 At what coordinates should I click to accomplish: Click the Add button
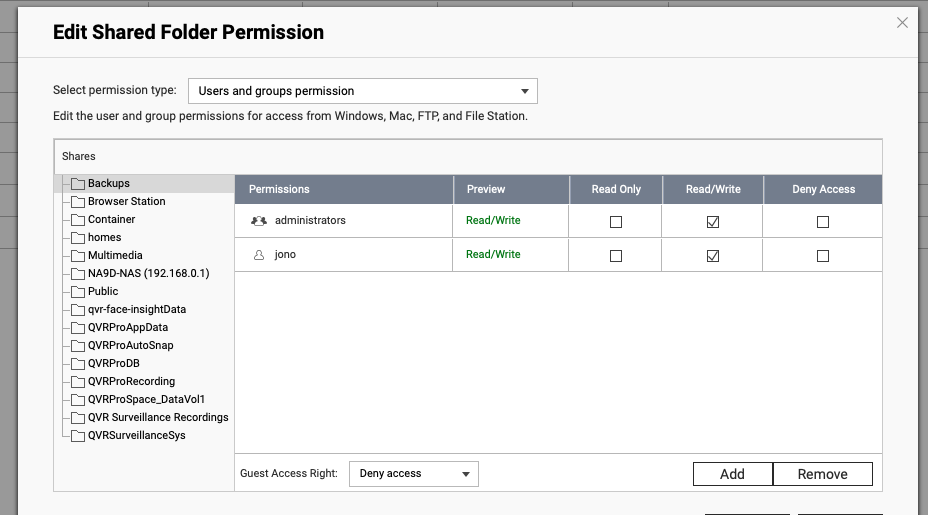coord(732,474)
